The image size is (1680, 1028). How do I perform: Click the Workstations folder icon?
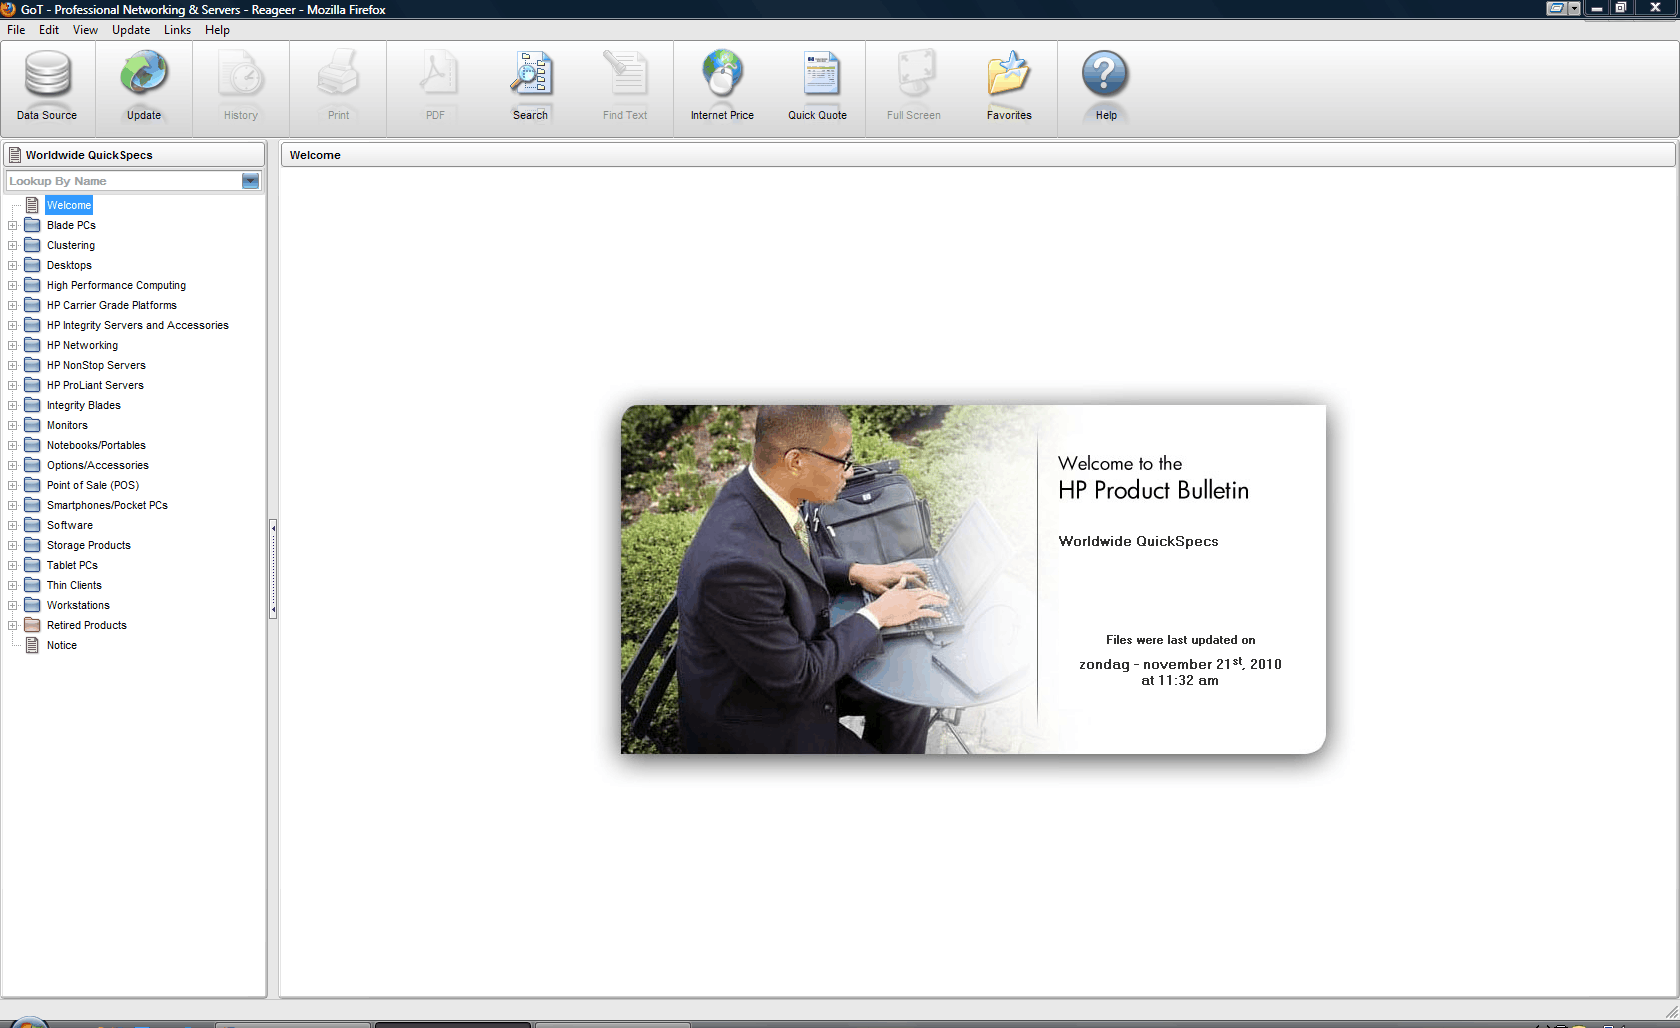(32, 605)
